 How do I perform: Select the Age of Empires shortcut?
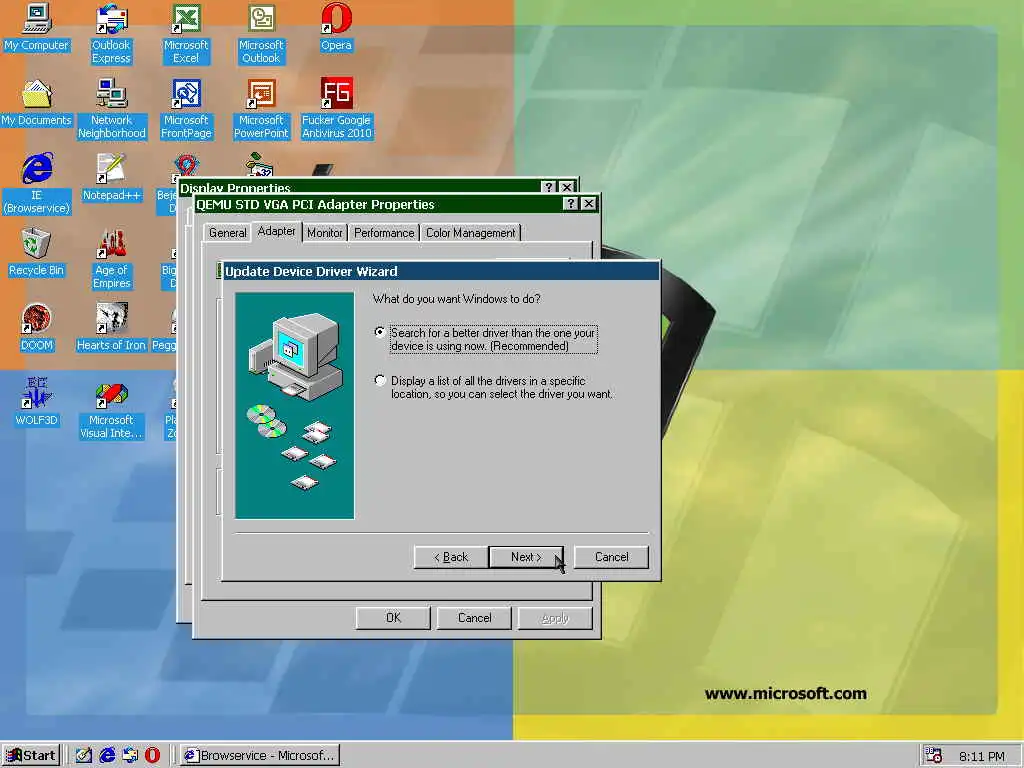(x=112, y=259)
